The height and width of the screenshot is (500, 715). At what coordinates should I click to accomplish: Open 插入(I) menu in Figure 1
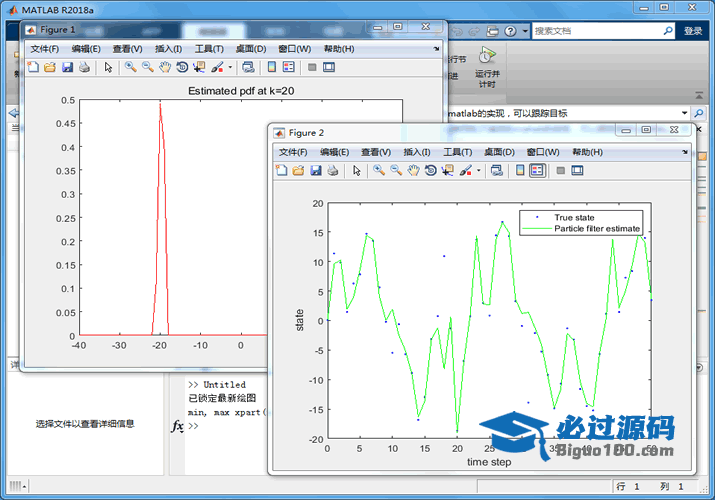click(168, 49)
